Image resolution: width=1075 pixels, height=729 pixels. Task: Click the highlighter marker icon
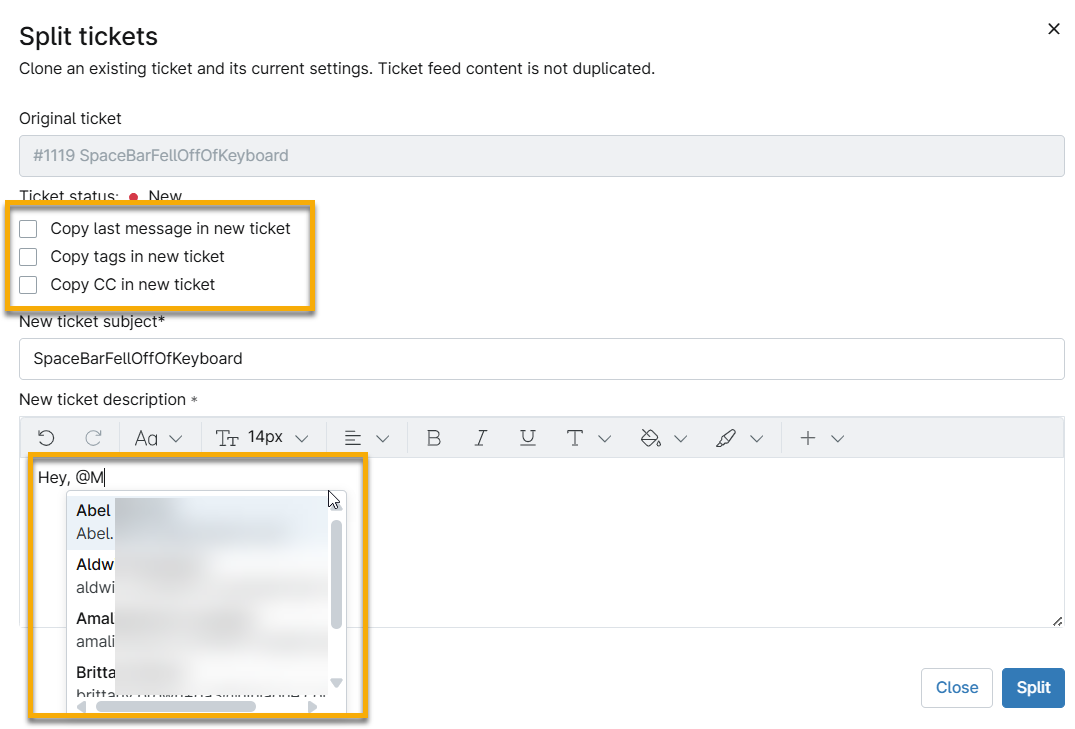pyautogui.click(x=727, y=438)
